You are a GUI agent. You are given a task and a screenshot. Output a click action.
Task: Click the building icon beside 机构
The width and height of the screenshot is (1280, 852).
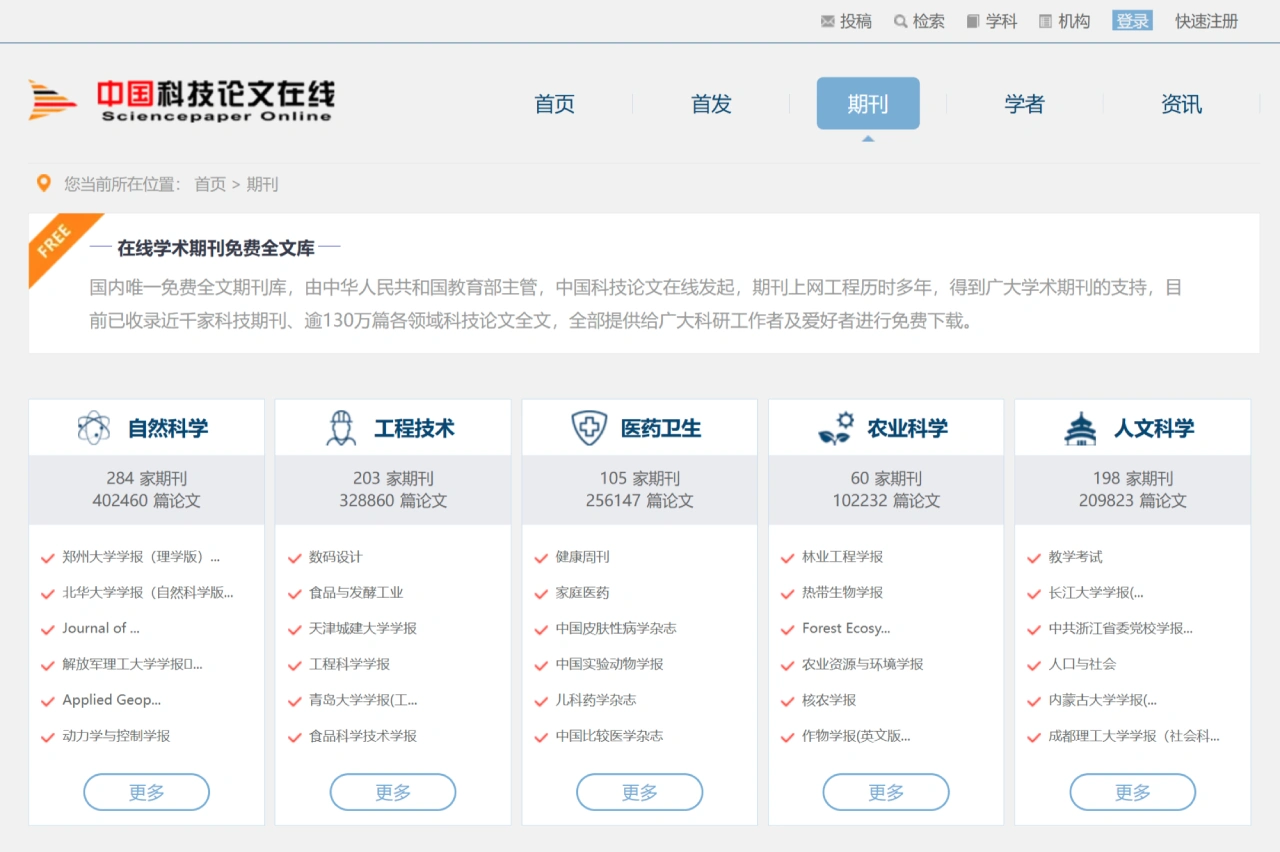1045,21
